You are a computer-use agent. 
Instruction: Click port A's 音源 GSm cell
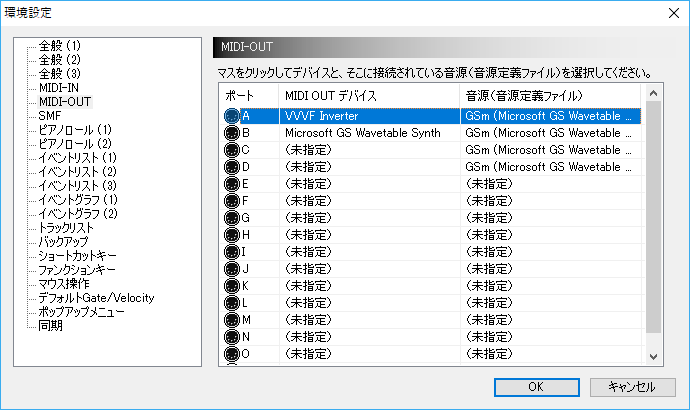pos(551,116)
